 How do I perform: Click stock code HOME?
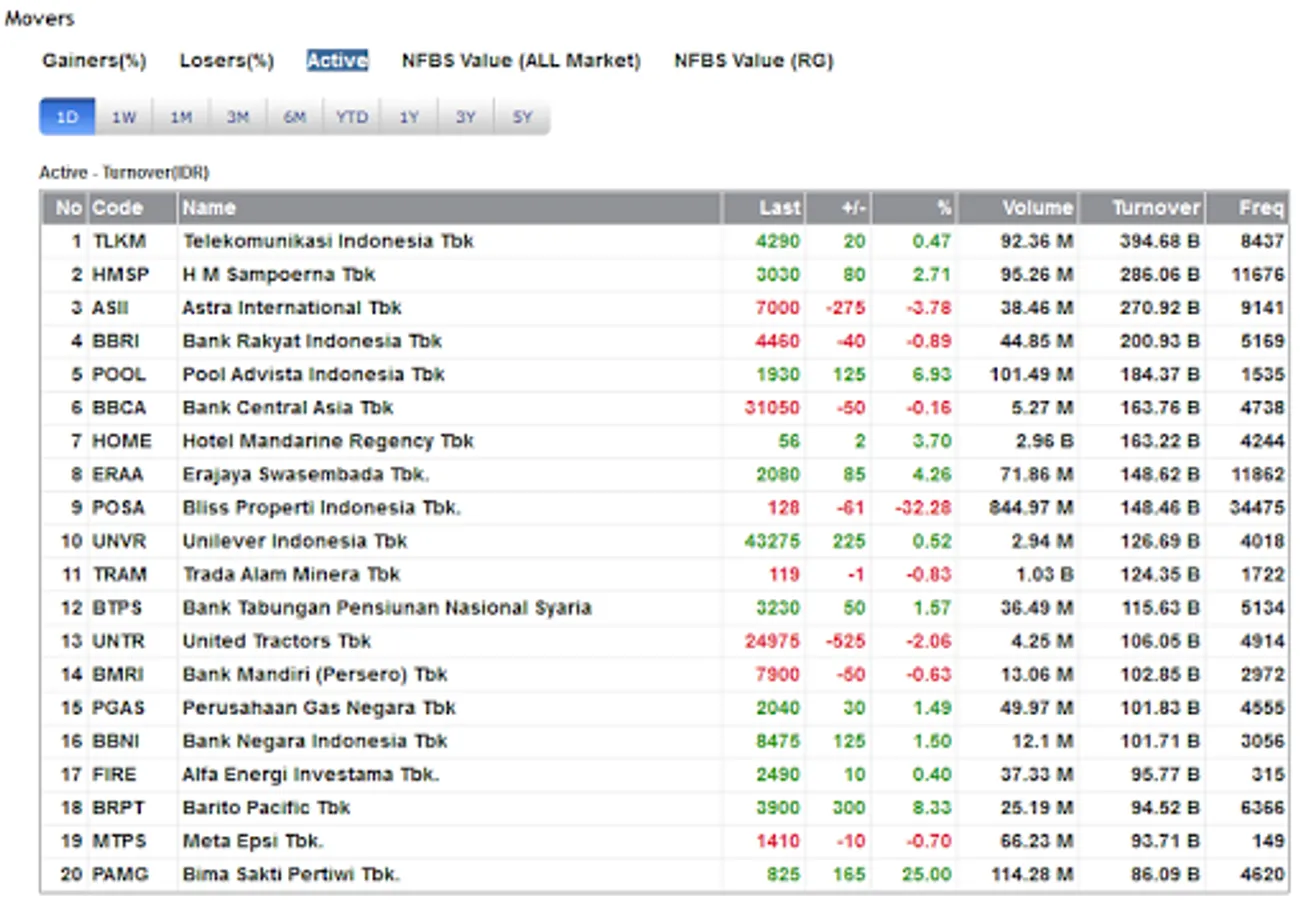122,441
